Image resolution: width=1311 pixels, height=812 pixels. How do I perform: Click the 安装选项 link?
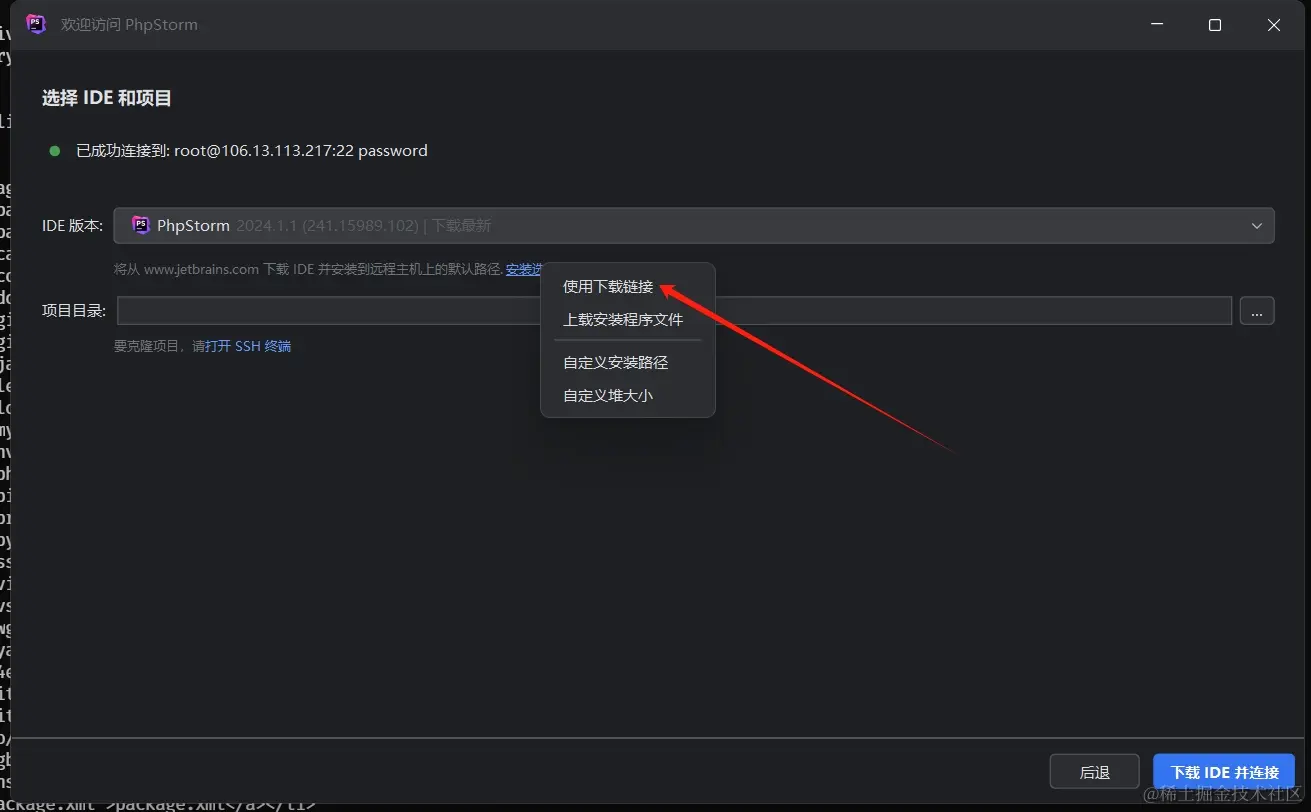pos(523,269)
